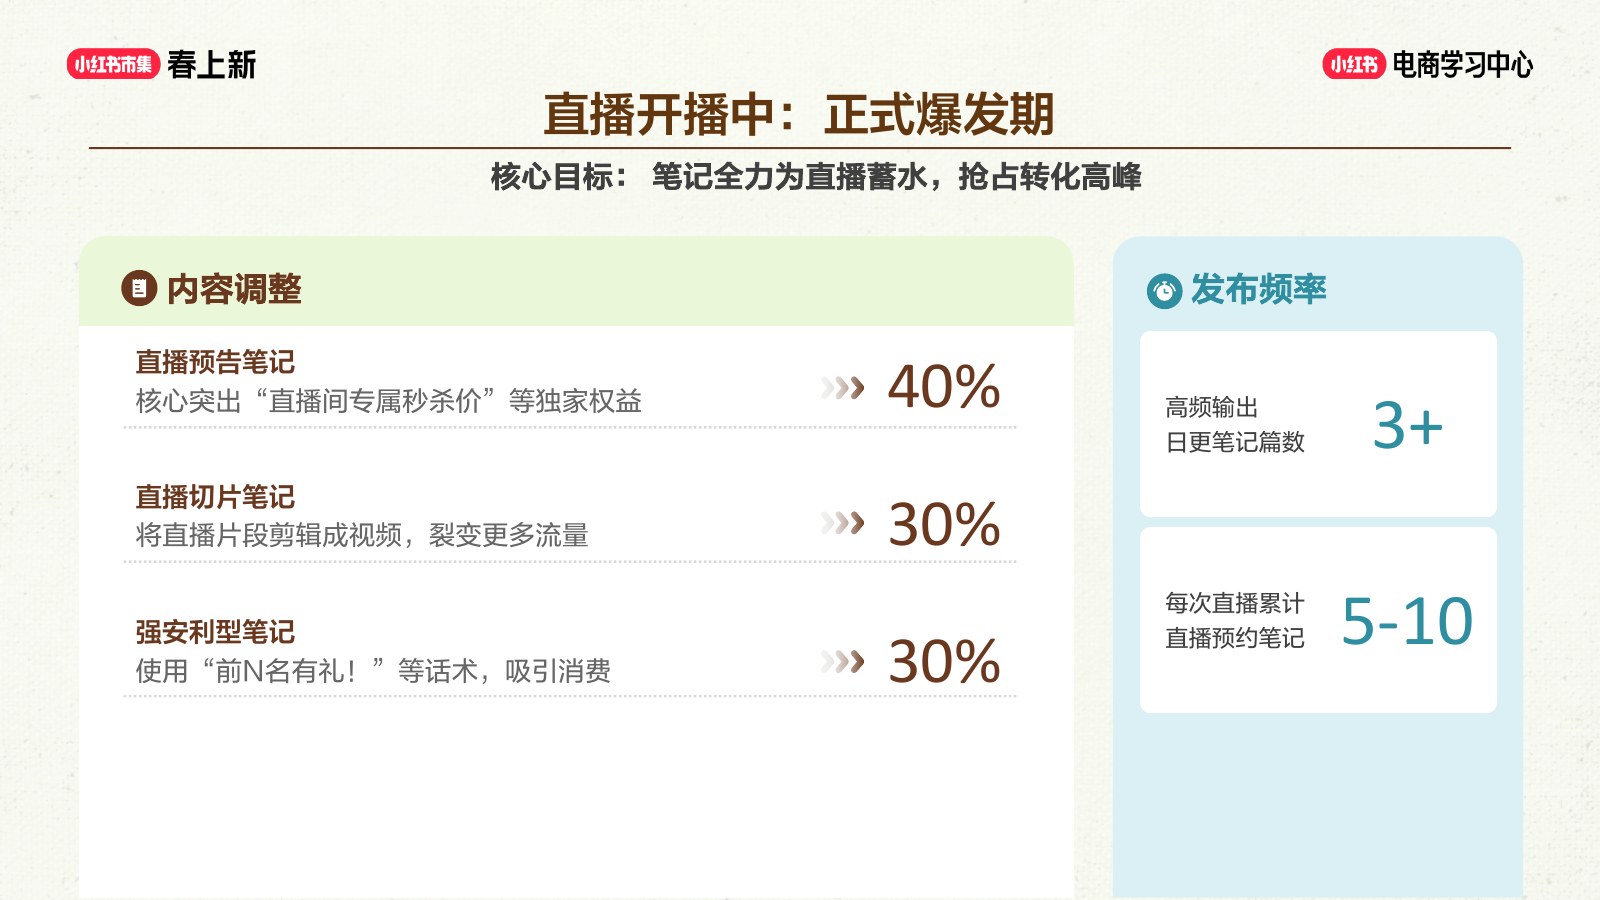This screenshot has height=900, width=1600.
Task: Click the 每次直播累计 直播预约笔记 card
Action: click(1318, 620)
